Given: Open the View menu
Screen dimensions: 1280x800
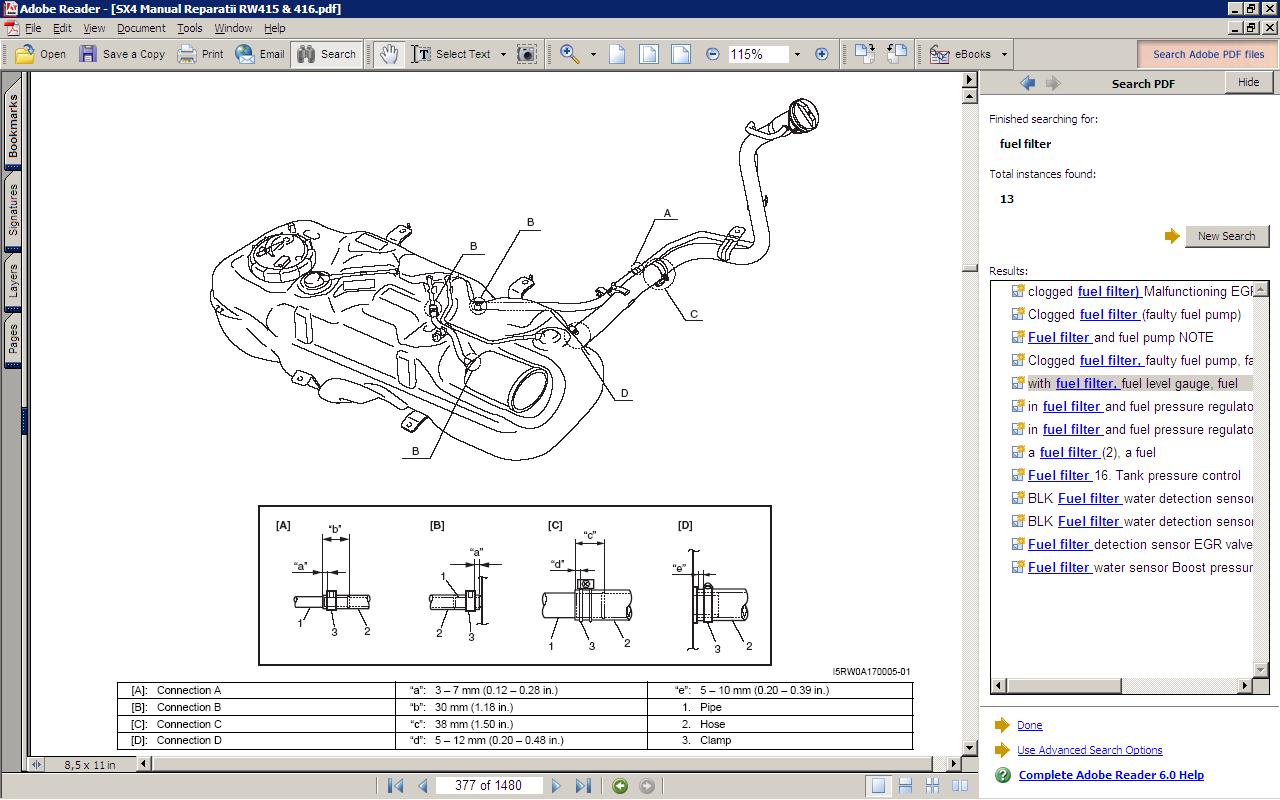Looking at the screenshot, I should (x=94, y=28).
